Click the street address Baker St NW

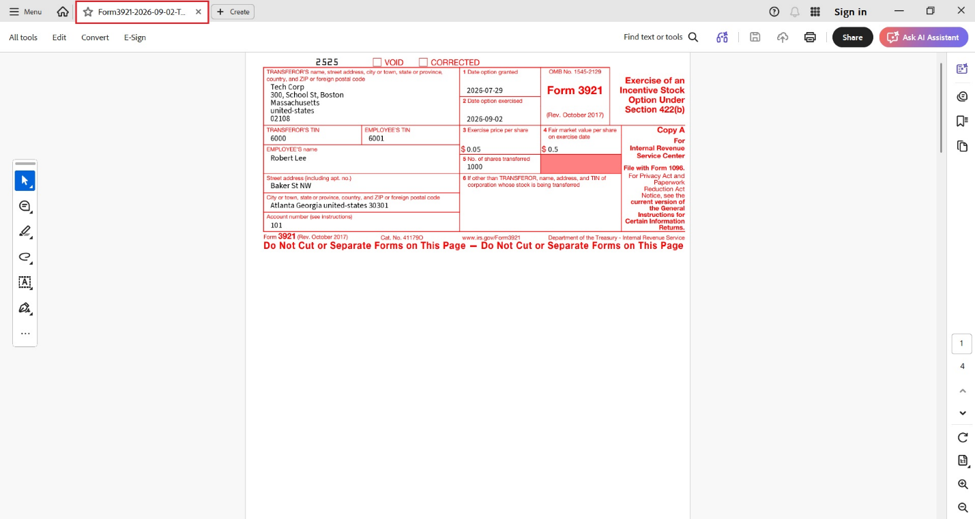coord(290,186)
